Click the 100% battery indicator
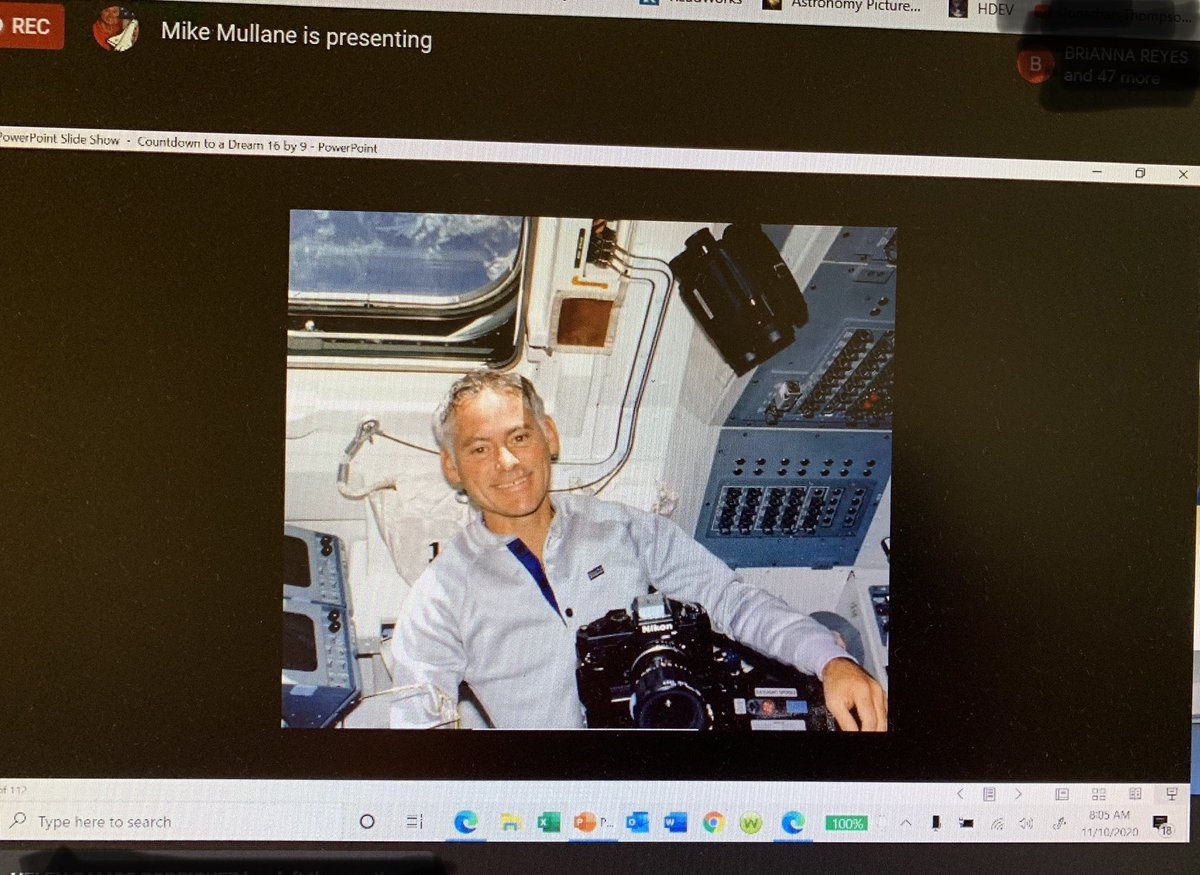Screen dimensions: 1200x875 [847, 823]
